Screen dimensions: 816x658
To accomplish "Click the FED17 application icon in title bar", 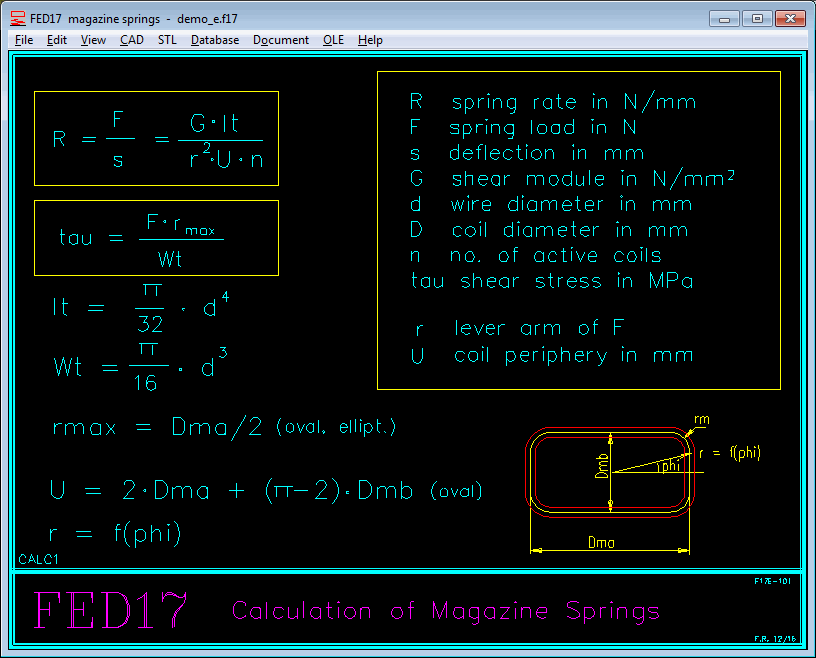I will pos(18,19).
